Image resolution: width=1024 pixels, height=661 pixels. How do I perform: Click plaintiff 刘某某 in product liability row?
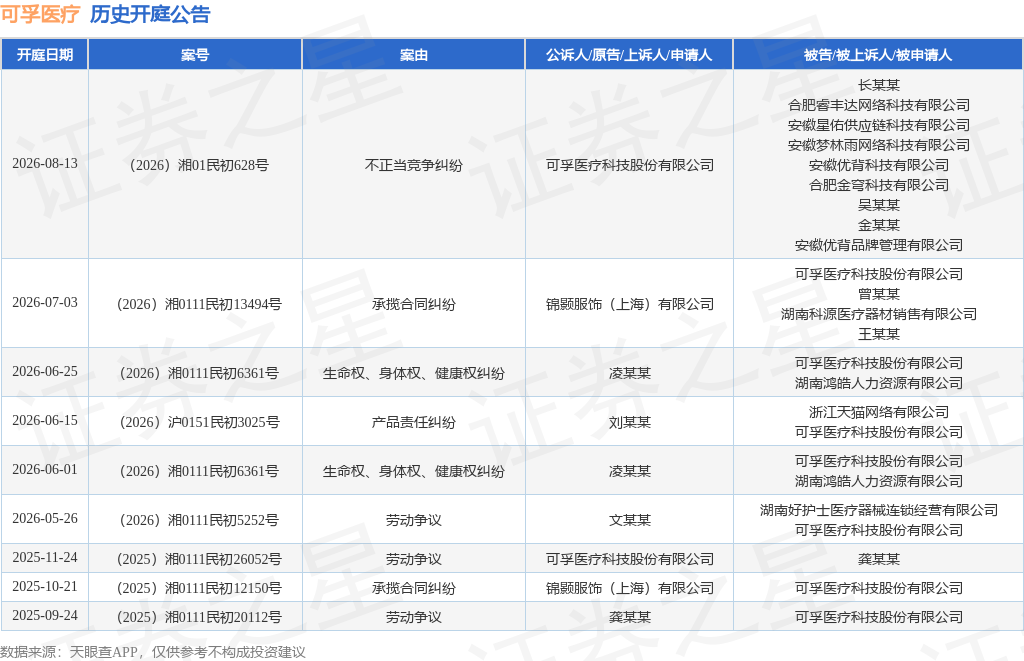[630, 422]
